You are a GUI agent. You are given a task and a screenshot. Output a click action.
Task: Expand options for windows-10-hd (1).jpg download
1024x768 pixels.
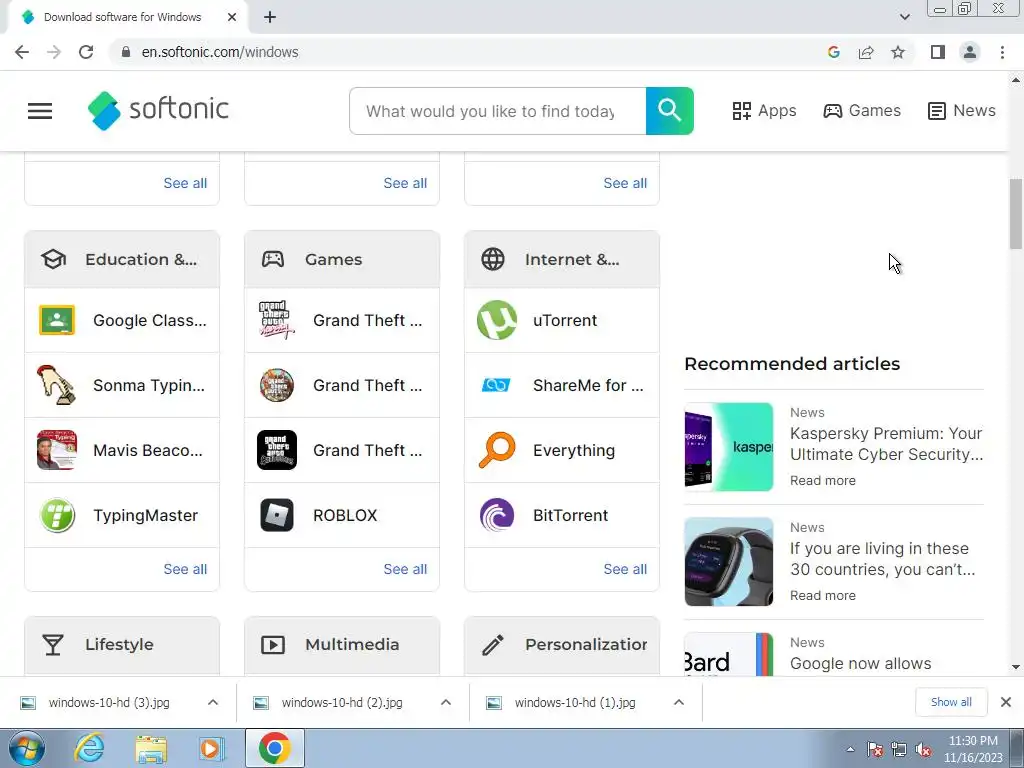coord(679,703)
